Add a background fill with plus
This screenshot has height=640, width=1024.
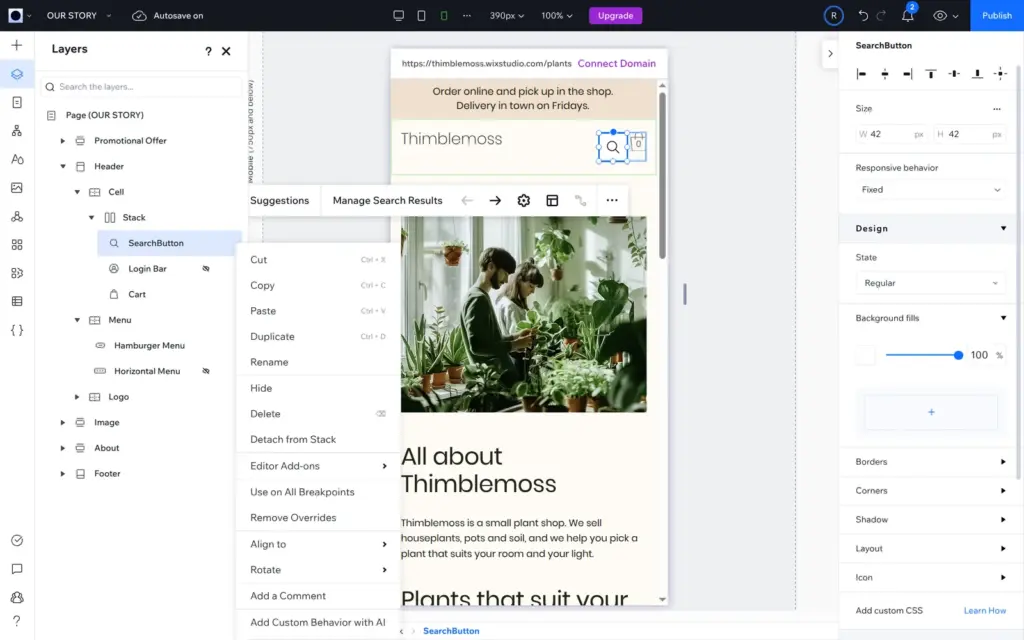(x=931, y=412)
